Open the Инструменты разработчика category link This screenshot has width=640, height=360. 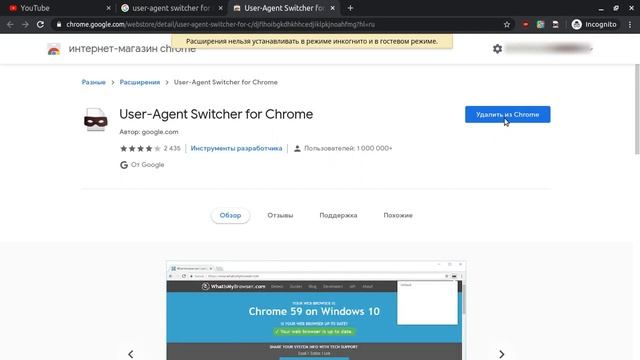point(236,148)
